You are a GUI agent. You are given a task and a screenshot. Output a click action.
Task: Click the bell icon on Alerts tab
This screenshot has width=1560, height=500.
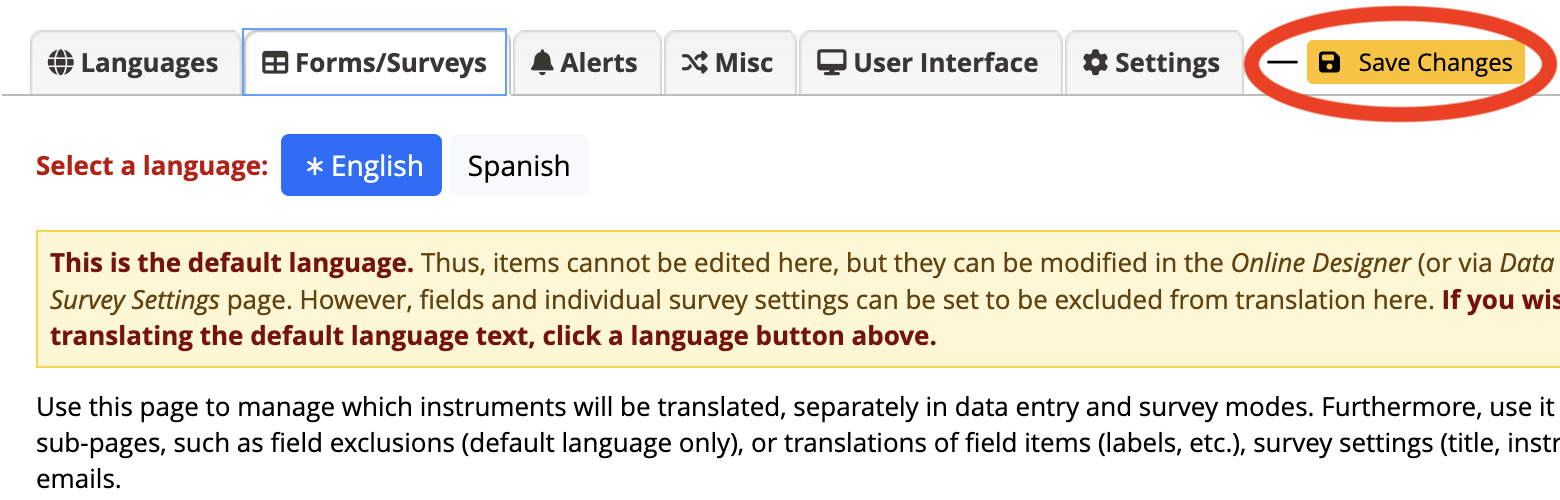click(542, 63)
